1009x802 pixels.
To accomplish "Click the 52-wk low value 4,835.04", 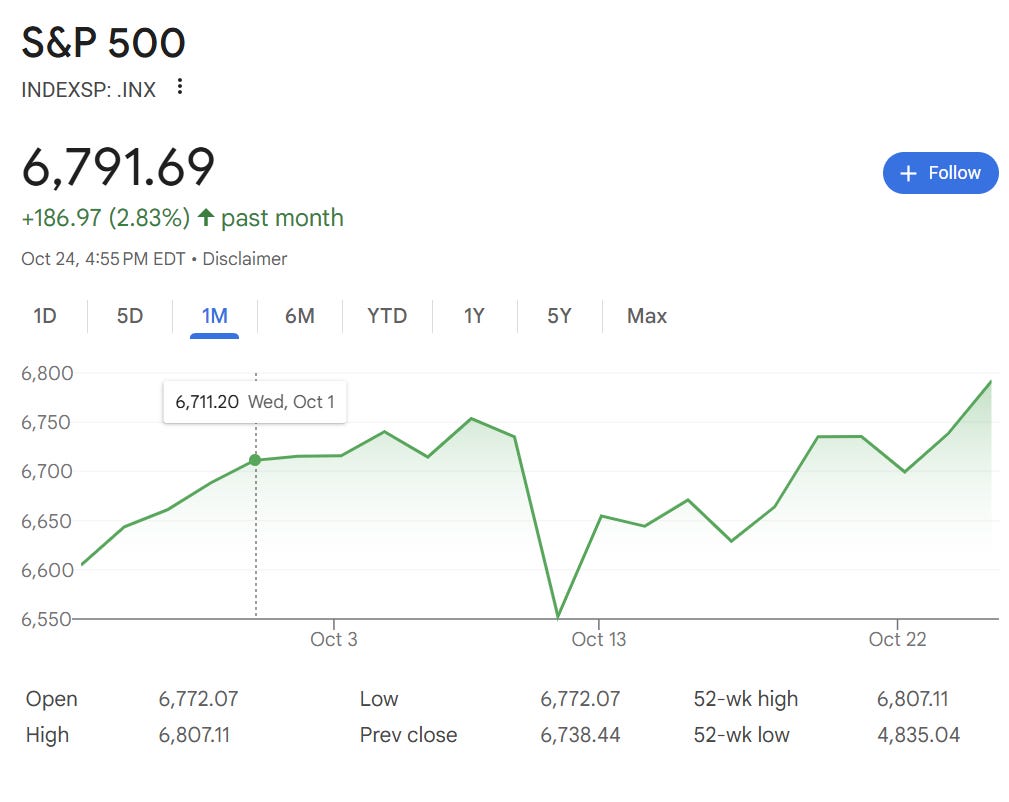I will (918, 735).
